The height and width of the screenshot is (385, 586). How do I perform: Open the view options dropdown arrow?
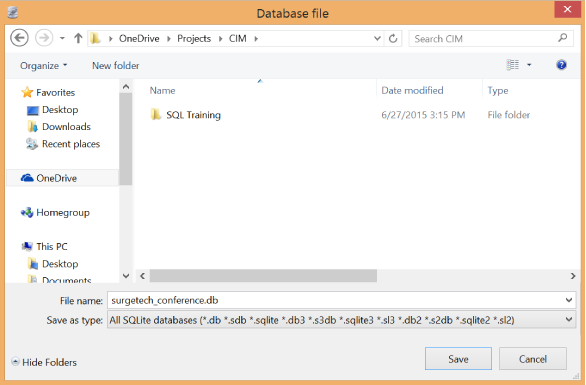click(x=529, y=65)
